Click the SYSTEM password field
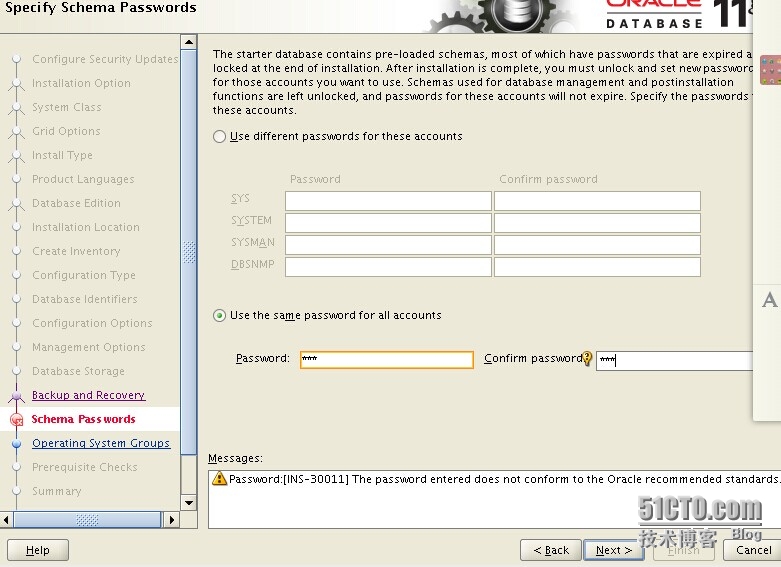Viewport: 781px width, 567px height. tap(388, 223)
